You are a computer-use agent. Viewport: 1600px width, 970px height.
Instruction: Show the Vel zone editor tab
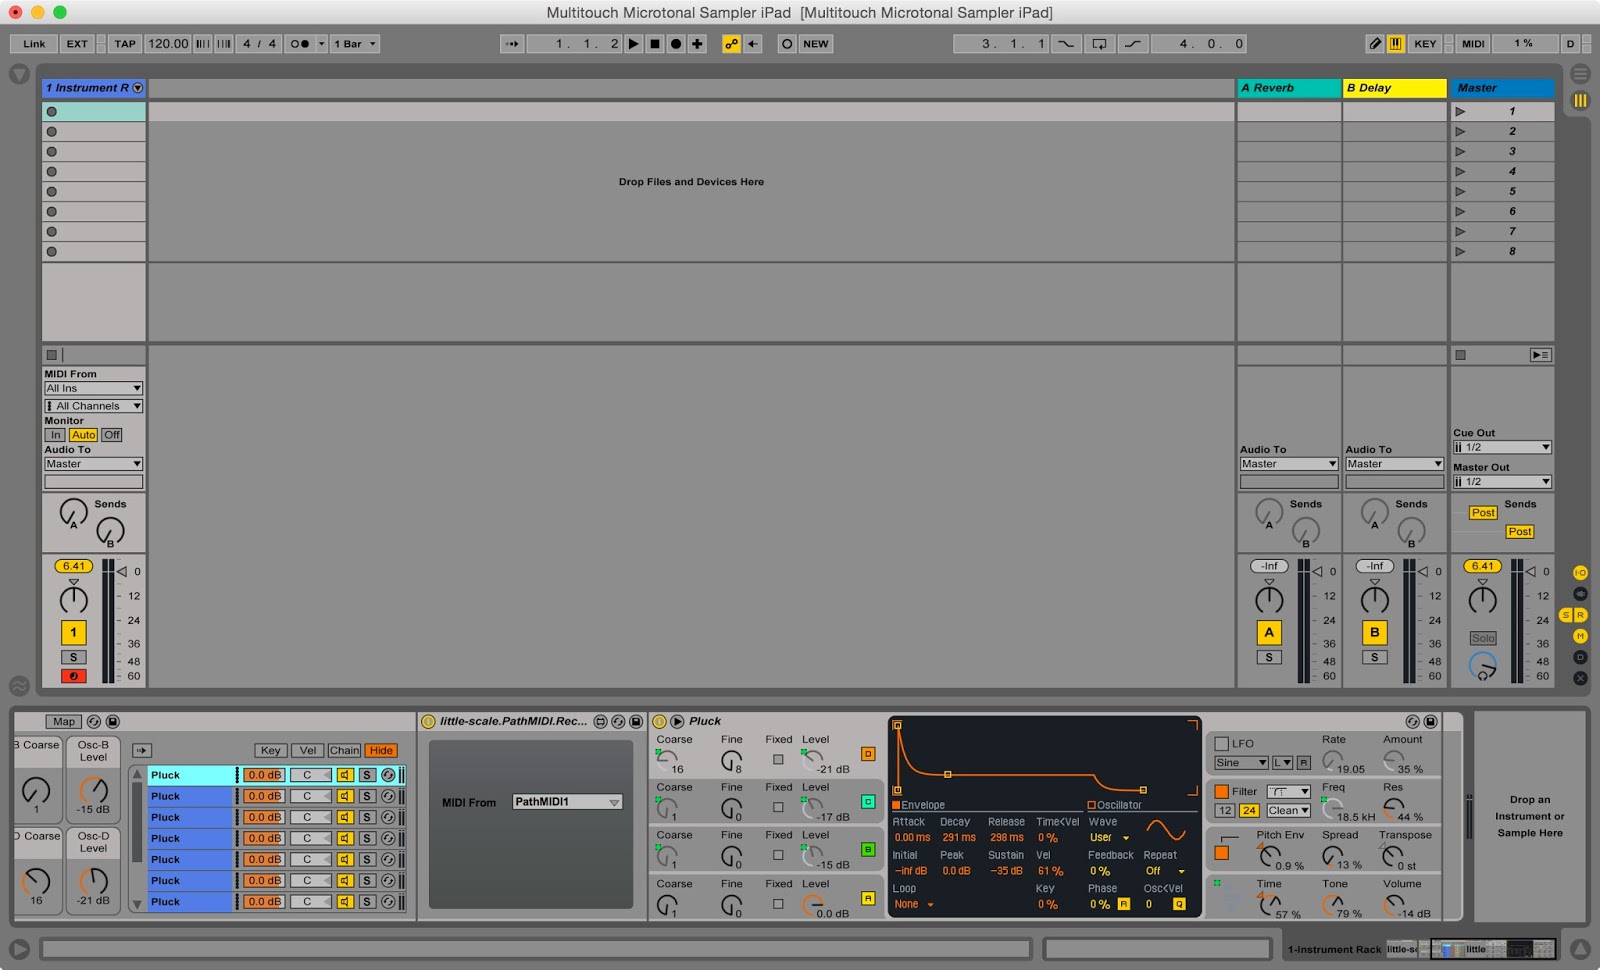pyautogui.click(x=308, y=751)
